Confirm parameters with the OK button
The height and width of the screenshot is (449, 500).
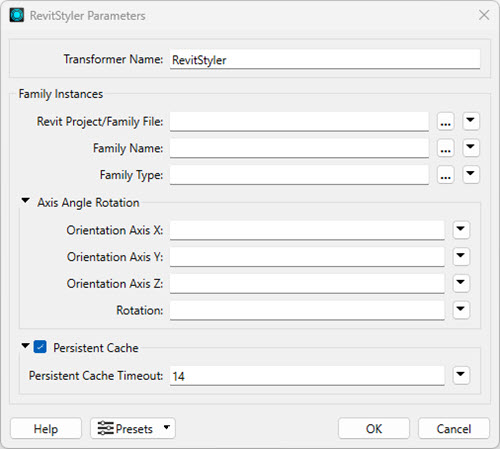(374, 428)
